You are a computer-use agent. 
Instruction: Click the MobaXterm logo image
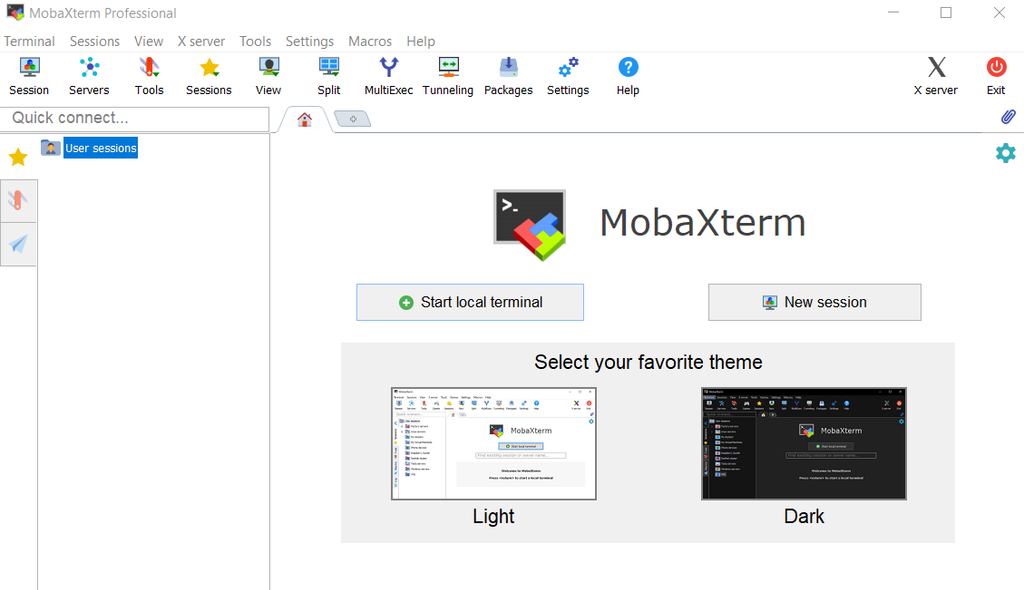[x=530, y=225]
